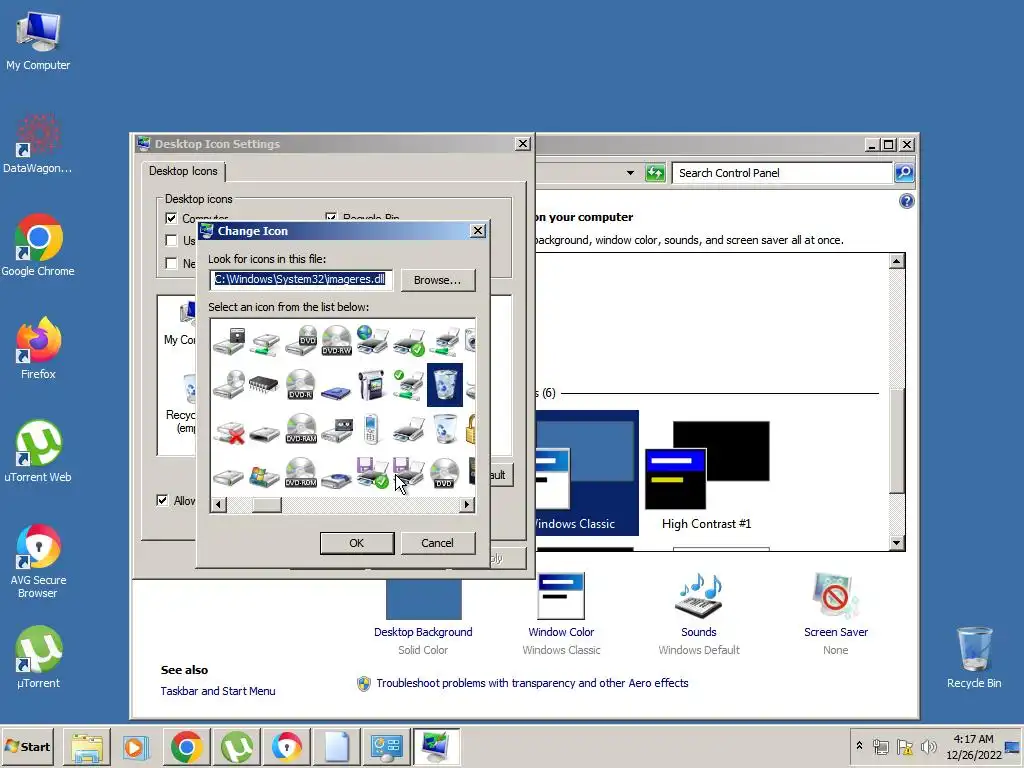Click the icon list right scroll arrow
The image size is (1024, 768).
466,504
